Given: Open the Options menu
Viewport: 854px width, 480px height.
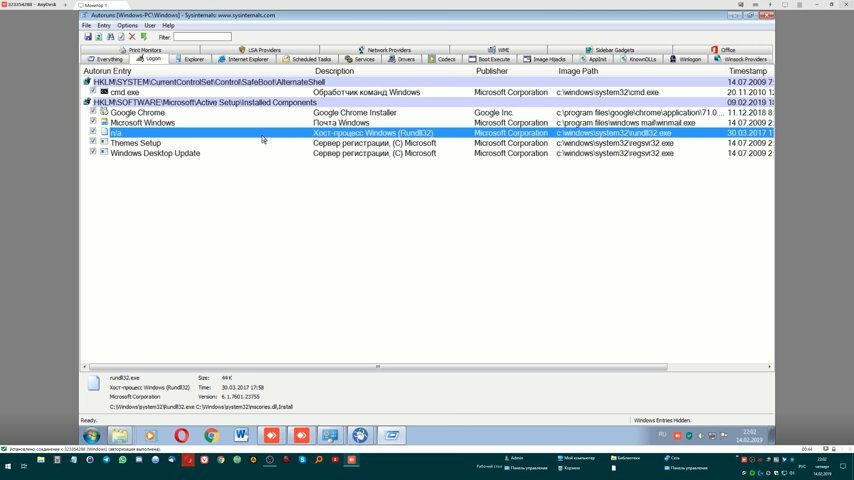Looking at the screenshot, I should coord(127,26).
